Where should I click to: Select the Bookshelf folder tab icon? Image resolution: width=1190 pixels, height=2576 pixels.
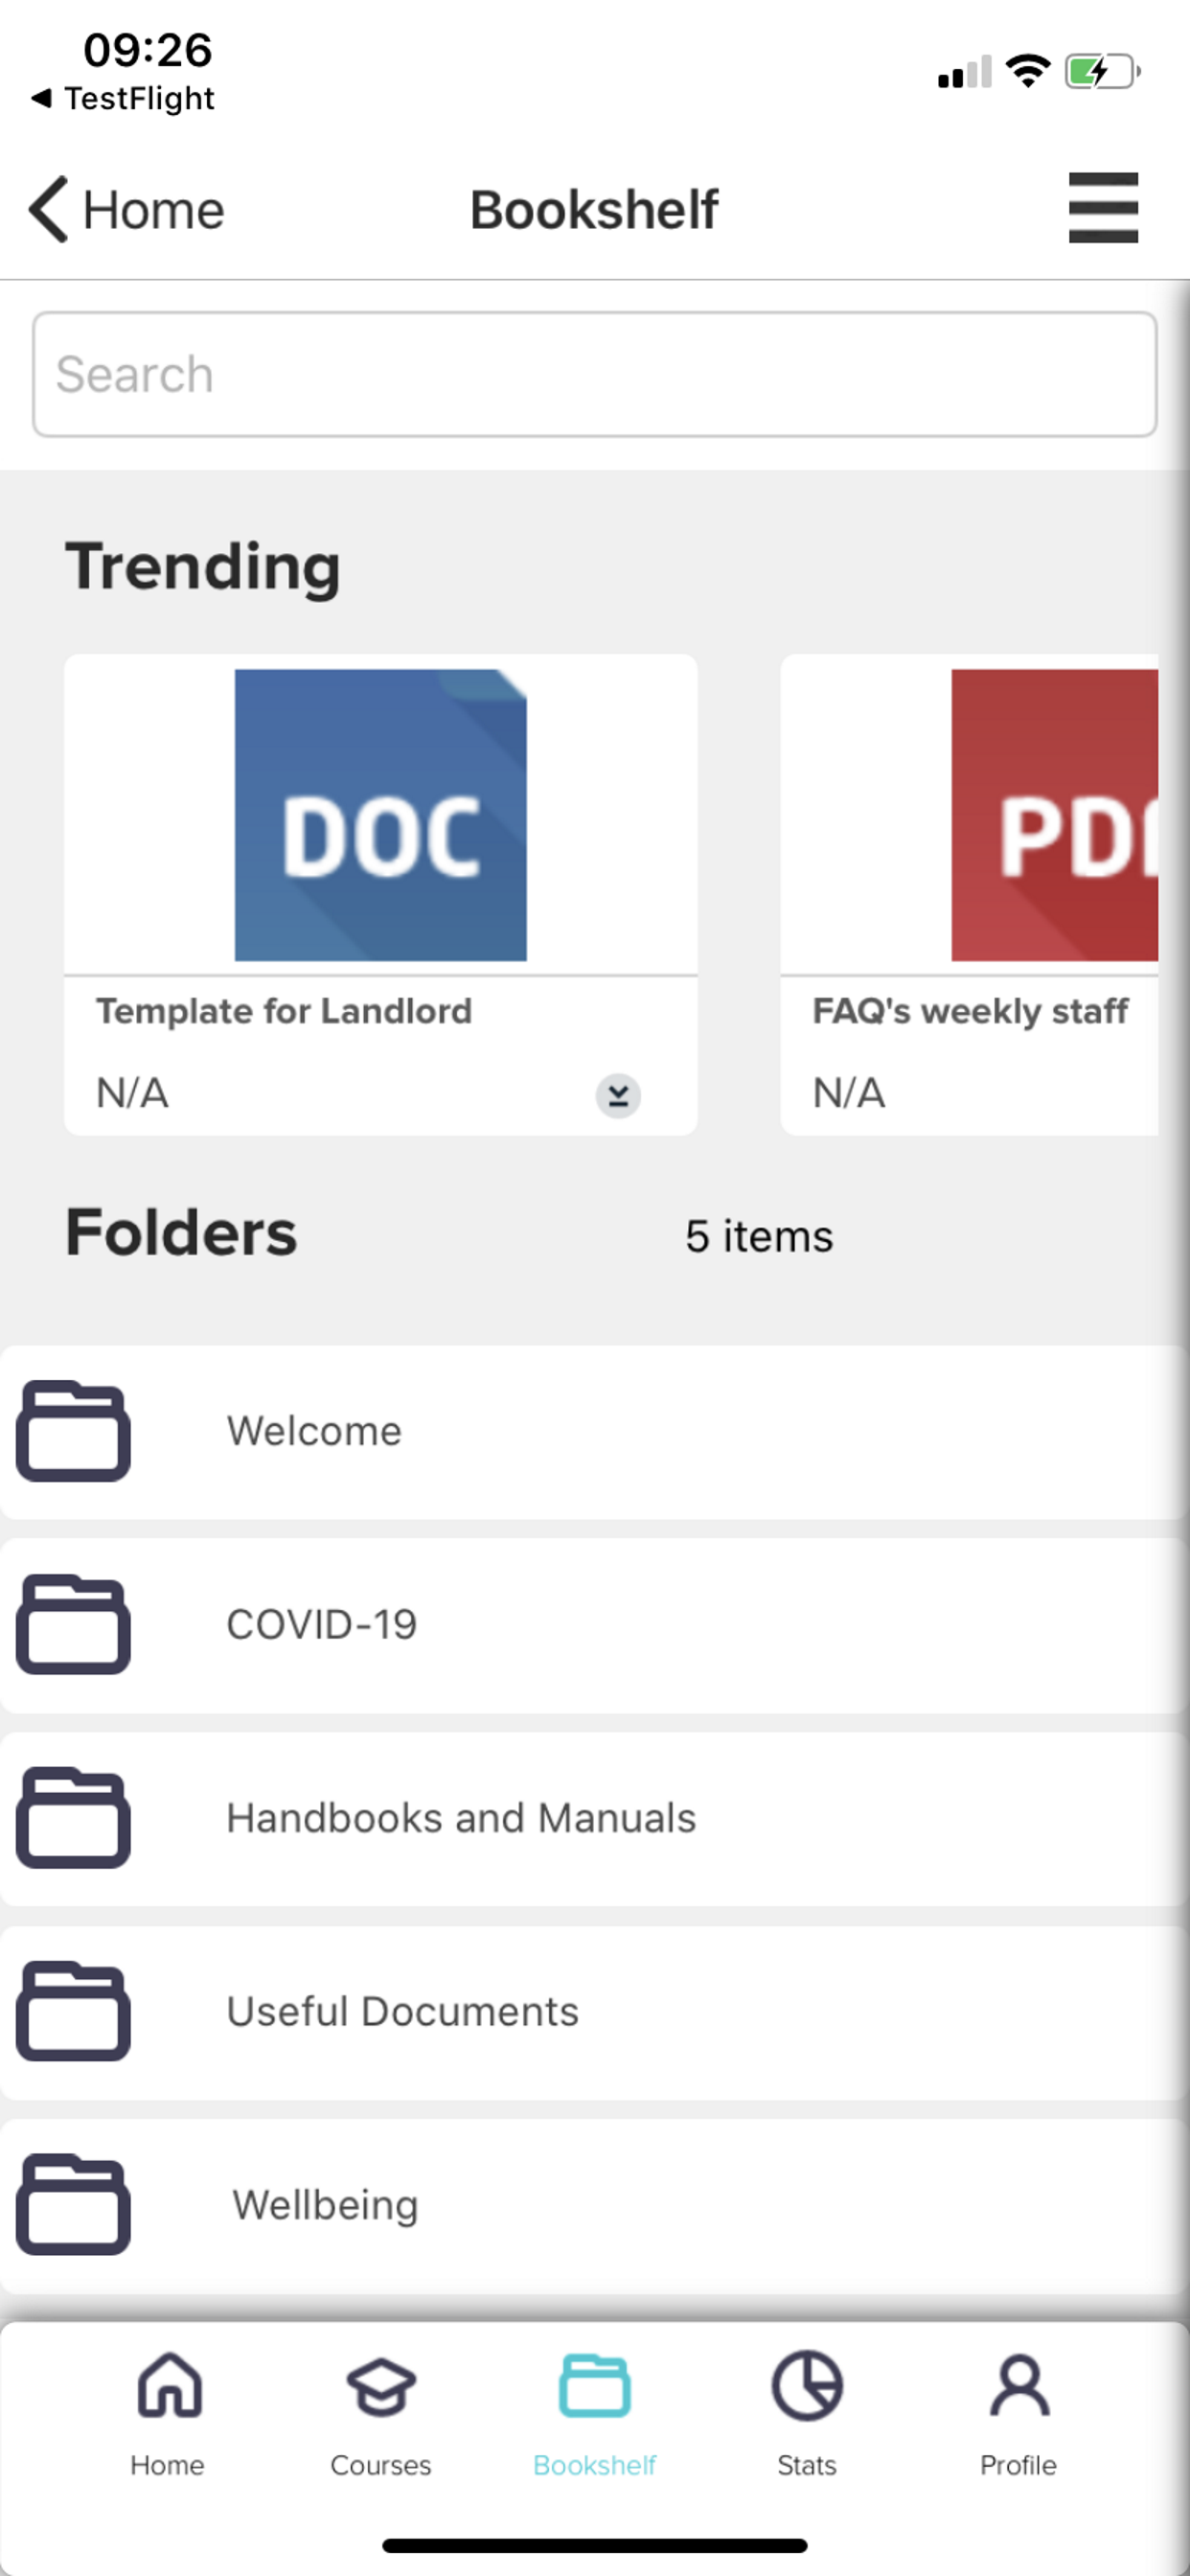(x=594, y=2386)
